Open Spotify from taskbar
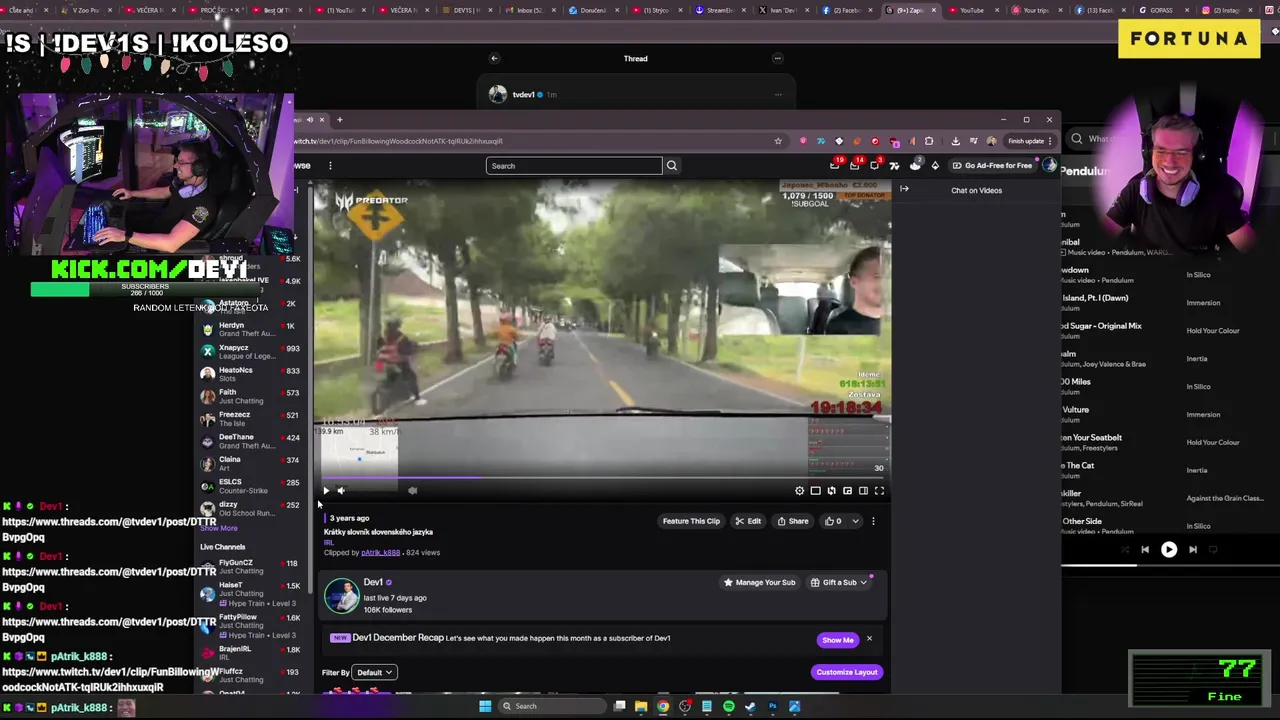This screenshot has width=1280, height=720. 729,706
